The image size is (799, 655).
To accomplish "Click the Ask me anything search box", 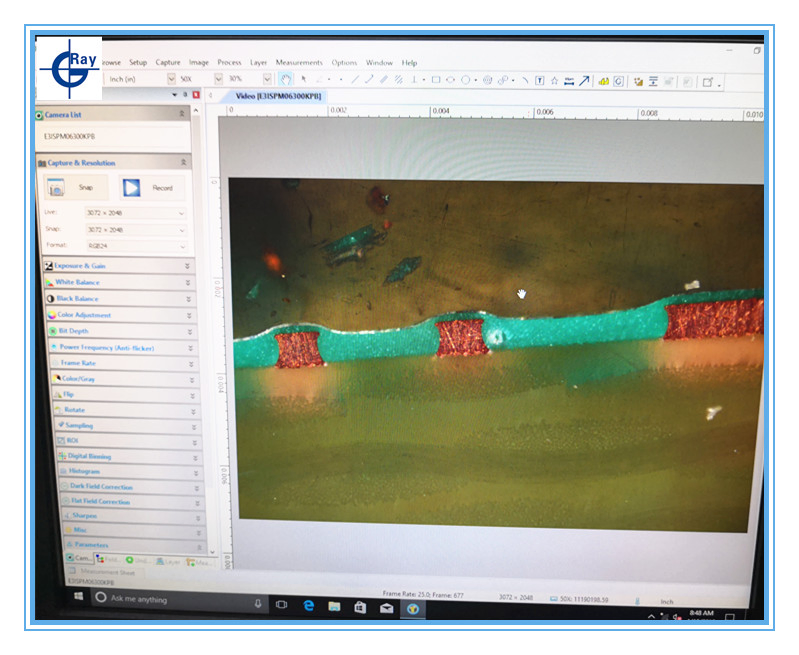I will 176,600.
